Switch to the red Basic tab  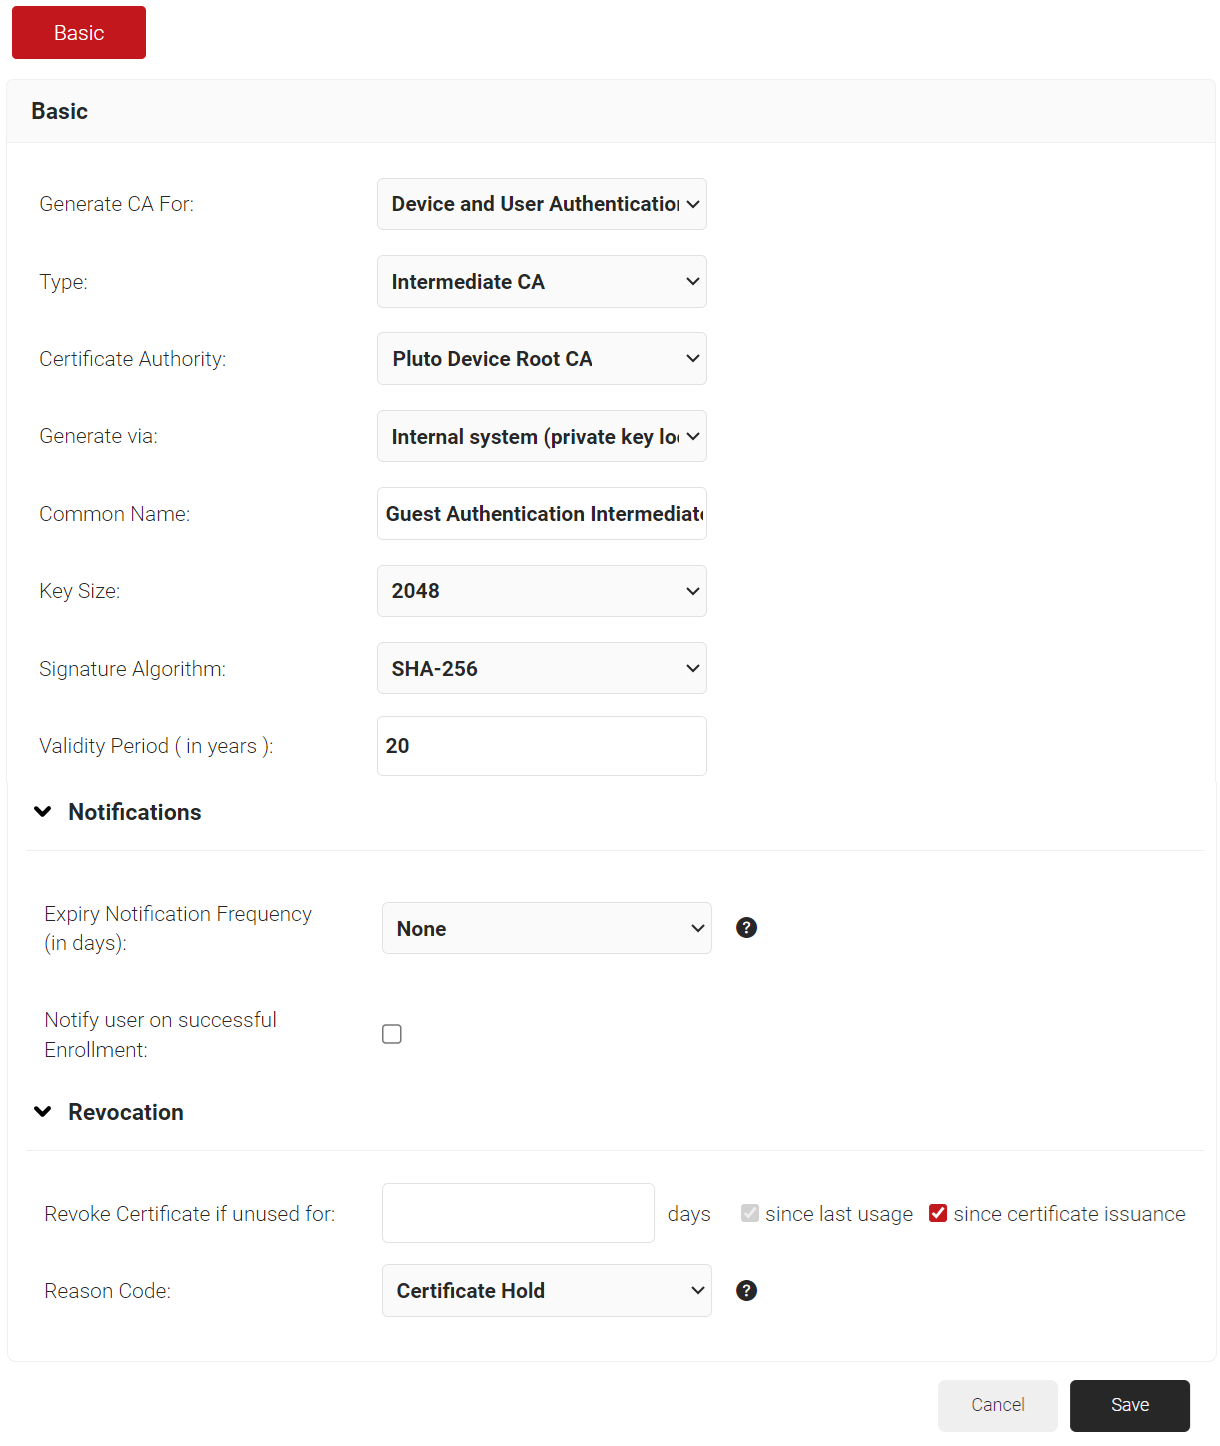(79, 33)
